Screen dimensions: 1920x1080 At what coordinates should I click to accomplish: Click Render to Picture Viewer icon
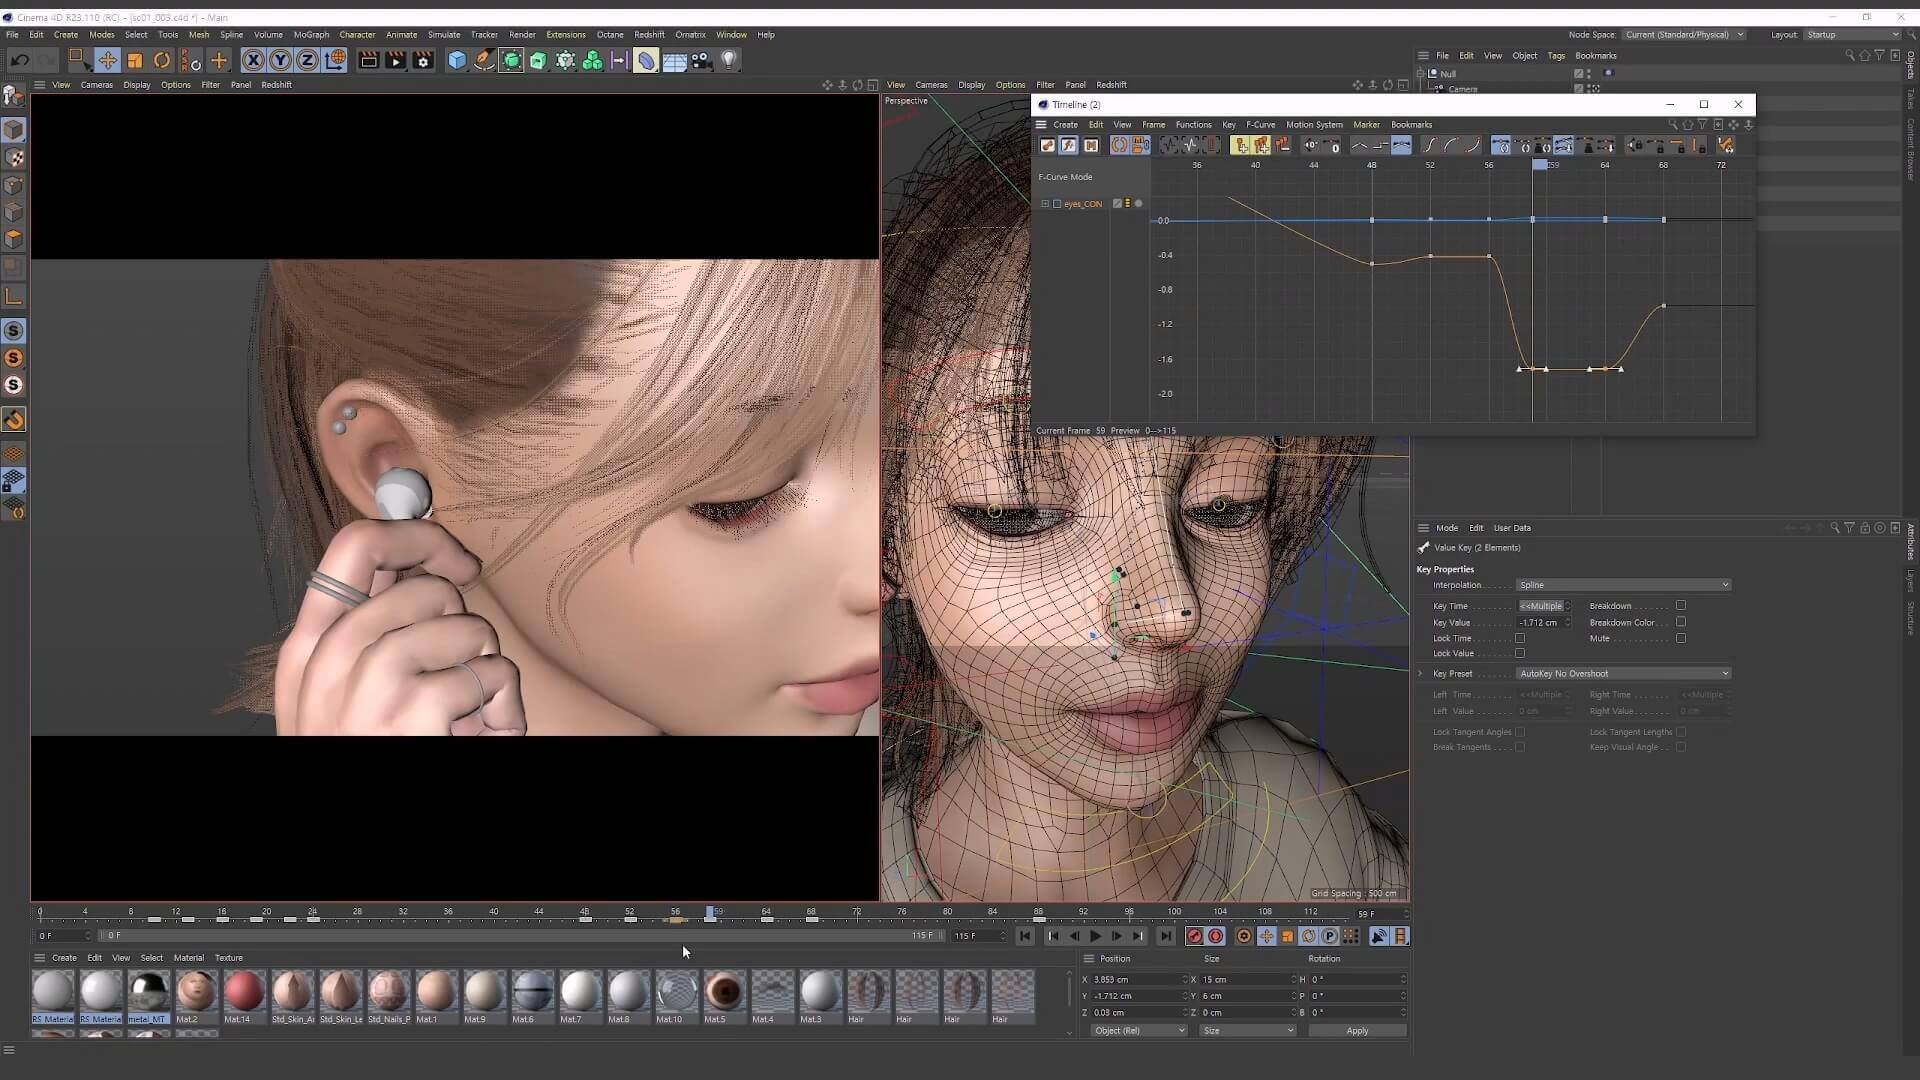point(395,61)
